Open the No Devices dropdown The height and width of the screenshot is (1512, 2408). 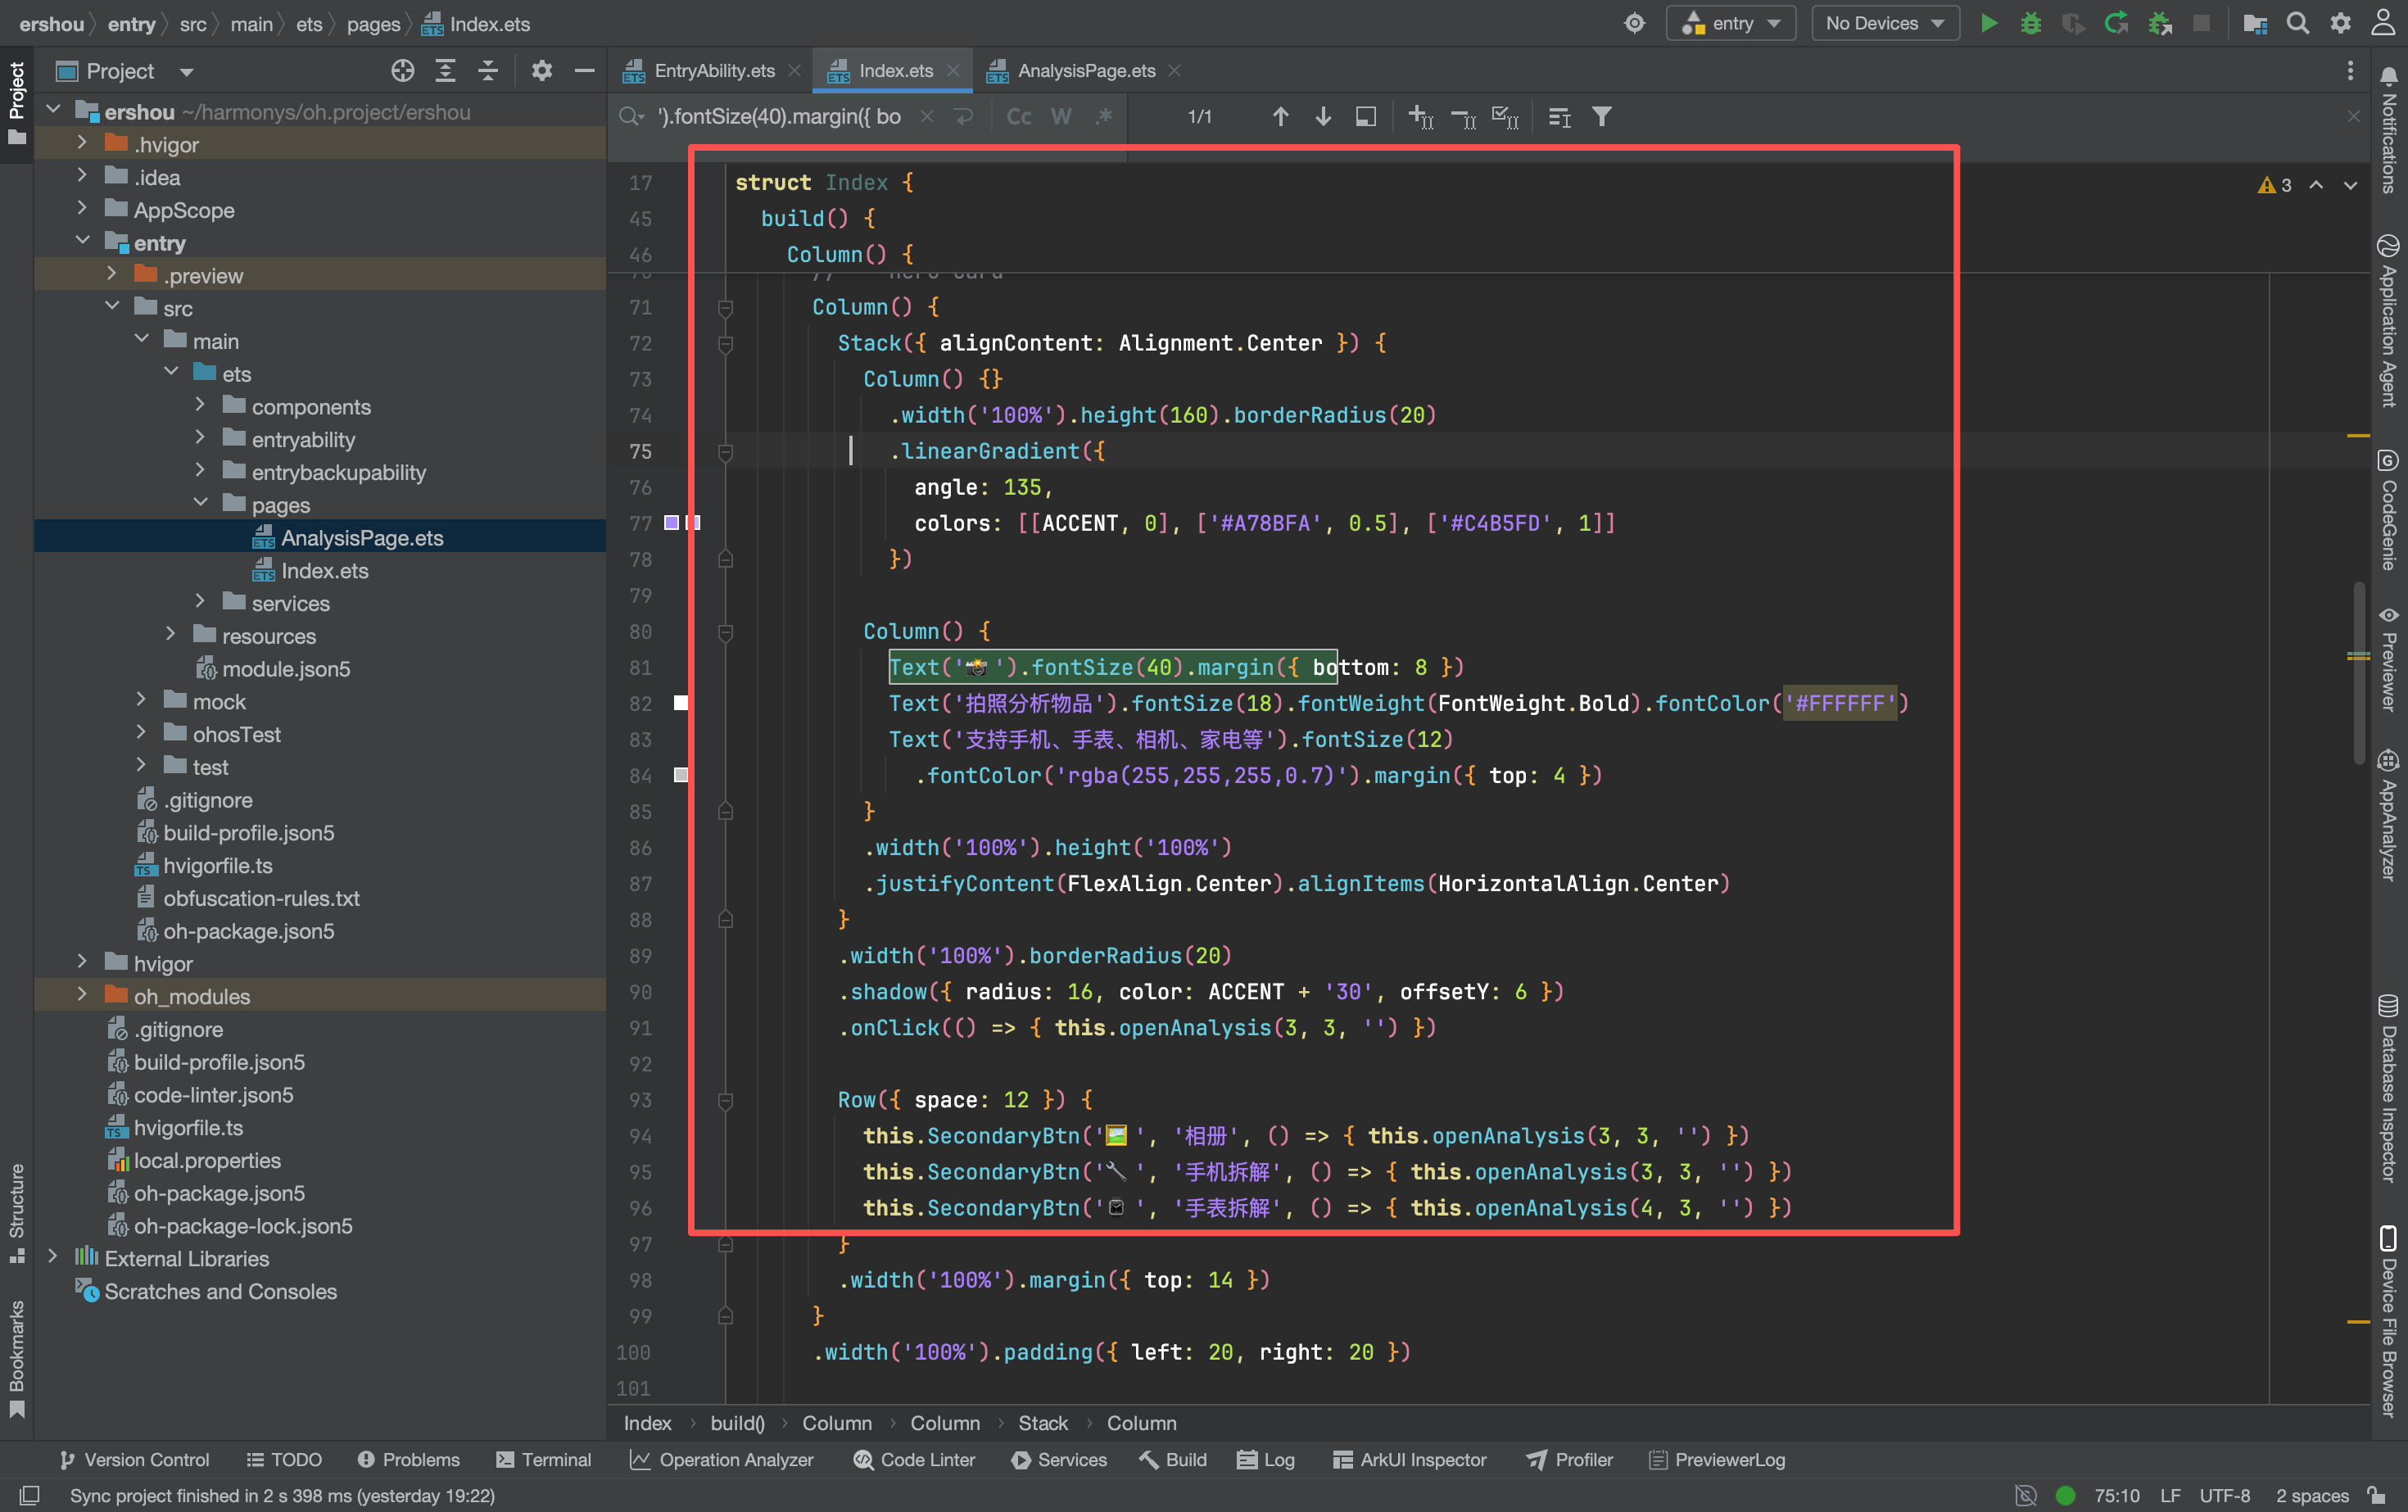click(1884, 23)
